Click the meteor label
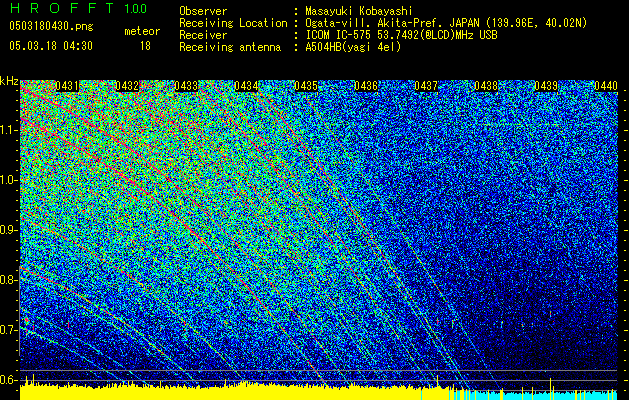The height and width of the screenshot is (400, 629). click(x=142, y=31)
